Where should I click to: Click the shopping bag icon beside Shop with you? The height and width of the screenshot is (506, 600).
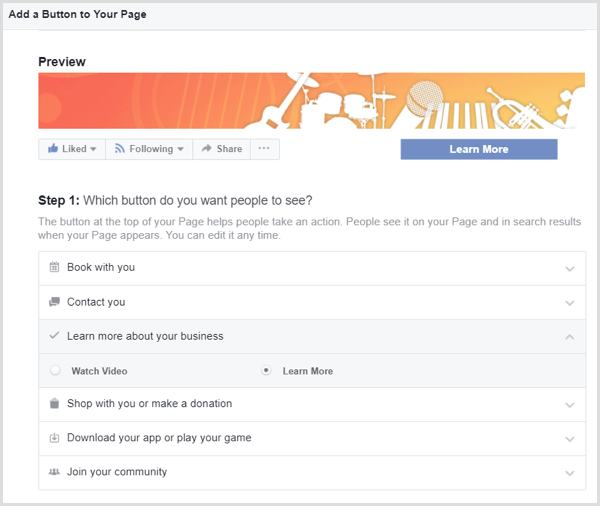pyautogui.click(x=54, y=404)
